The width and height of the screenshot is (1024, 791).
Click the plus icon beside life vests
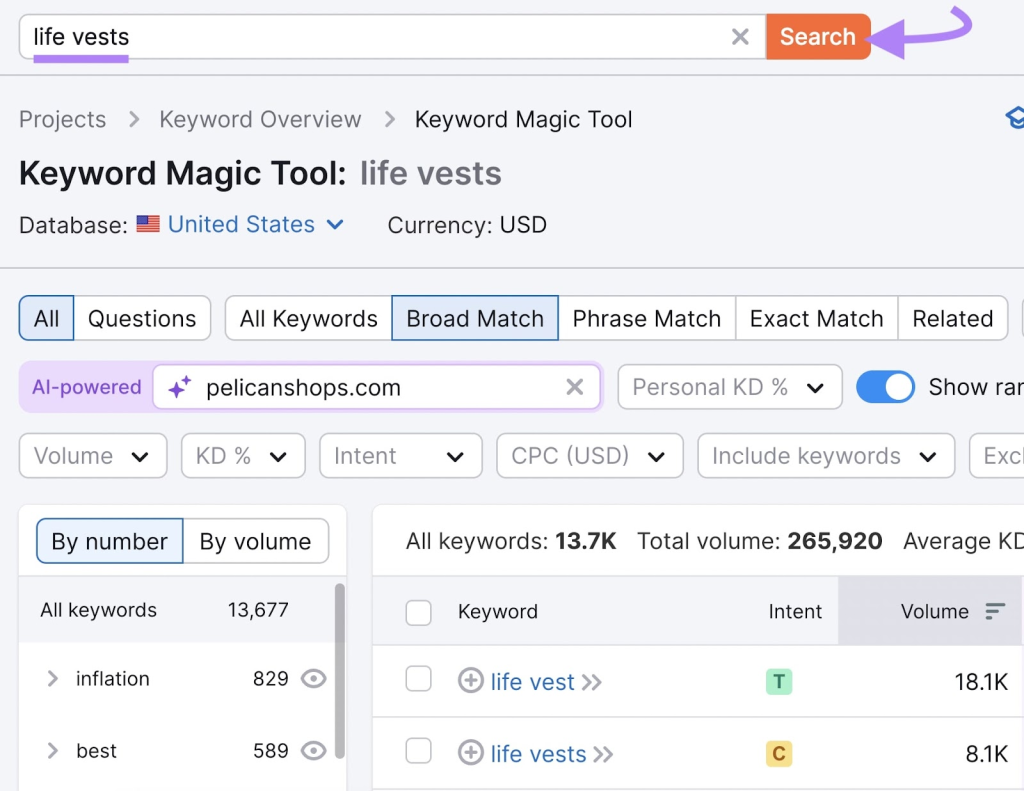(470, 753)
